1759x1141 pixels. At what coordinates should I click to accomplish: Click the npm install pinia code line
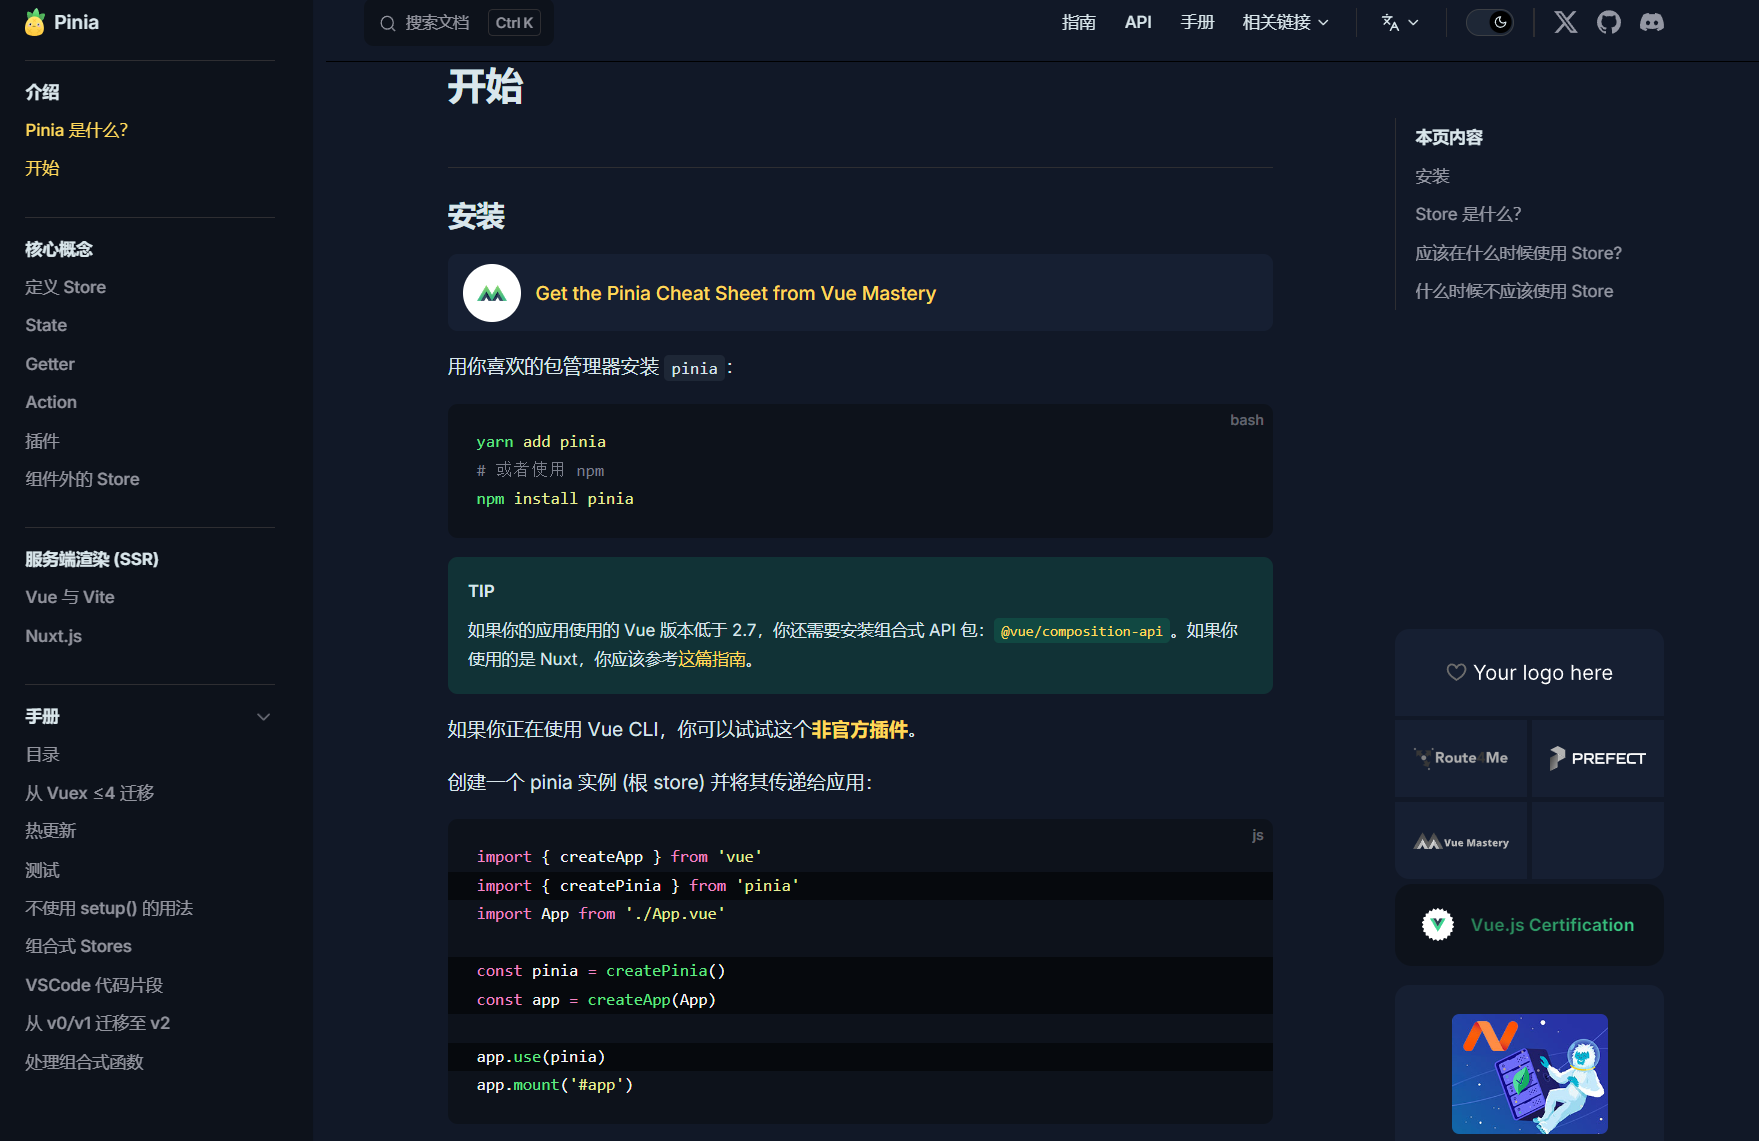[555, 499]
